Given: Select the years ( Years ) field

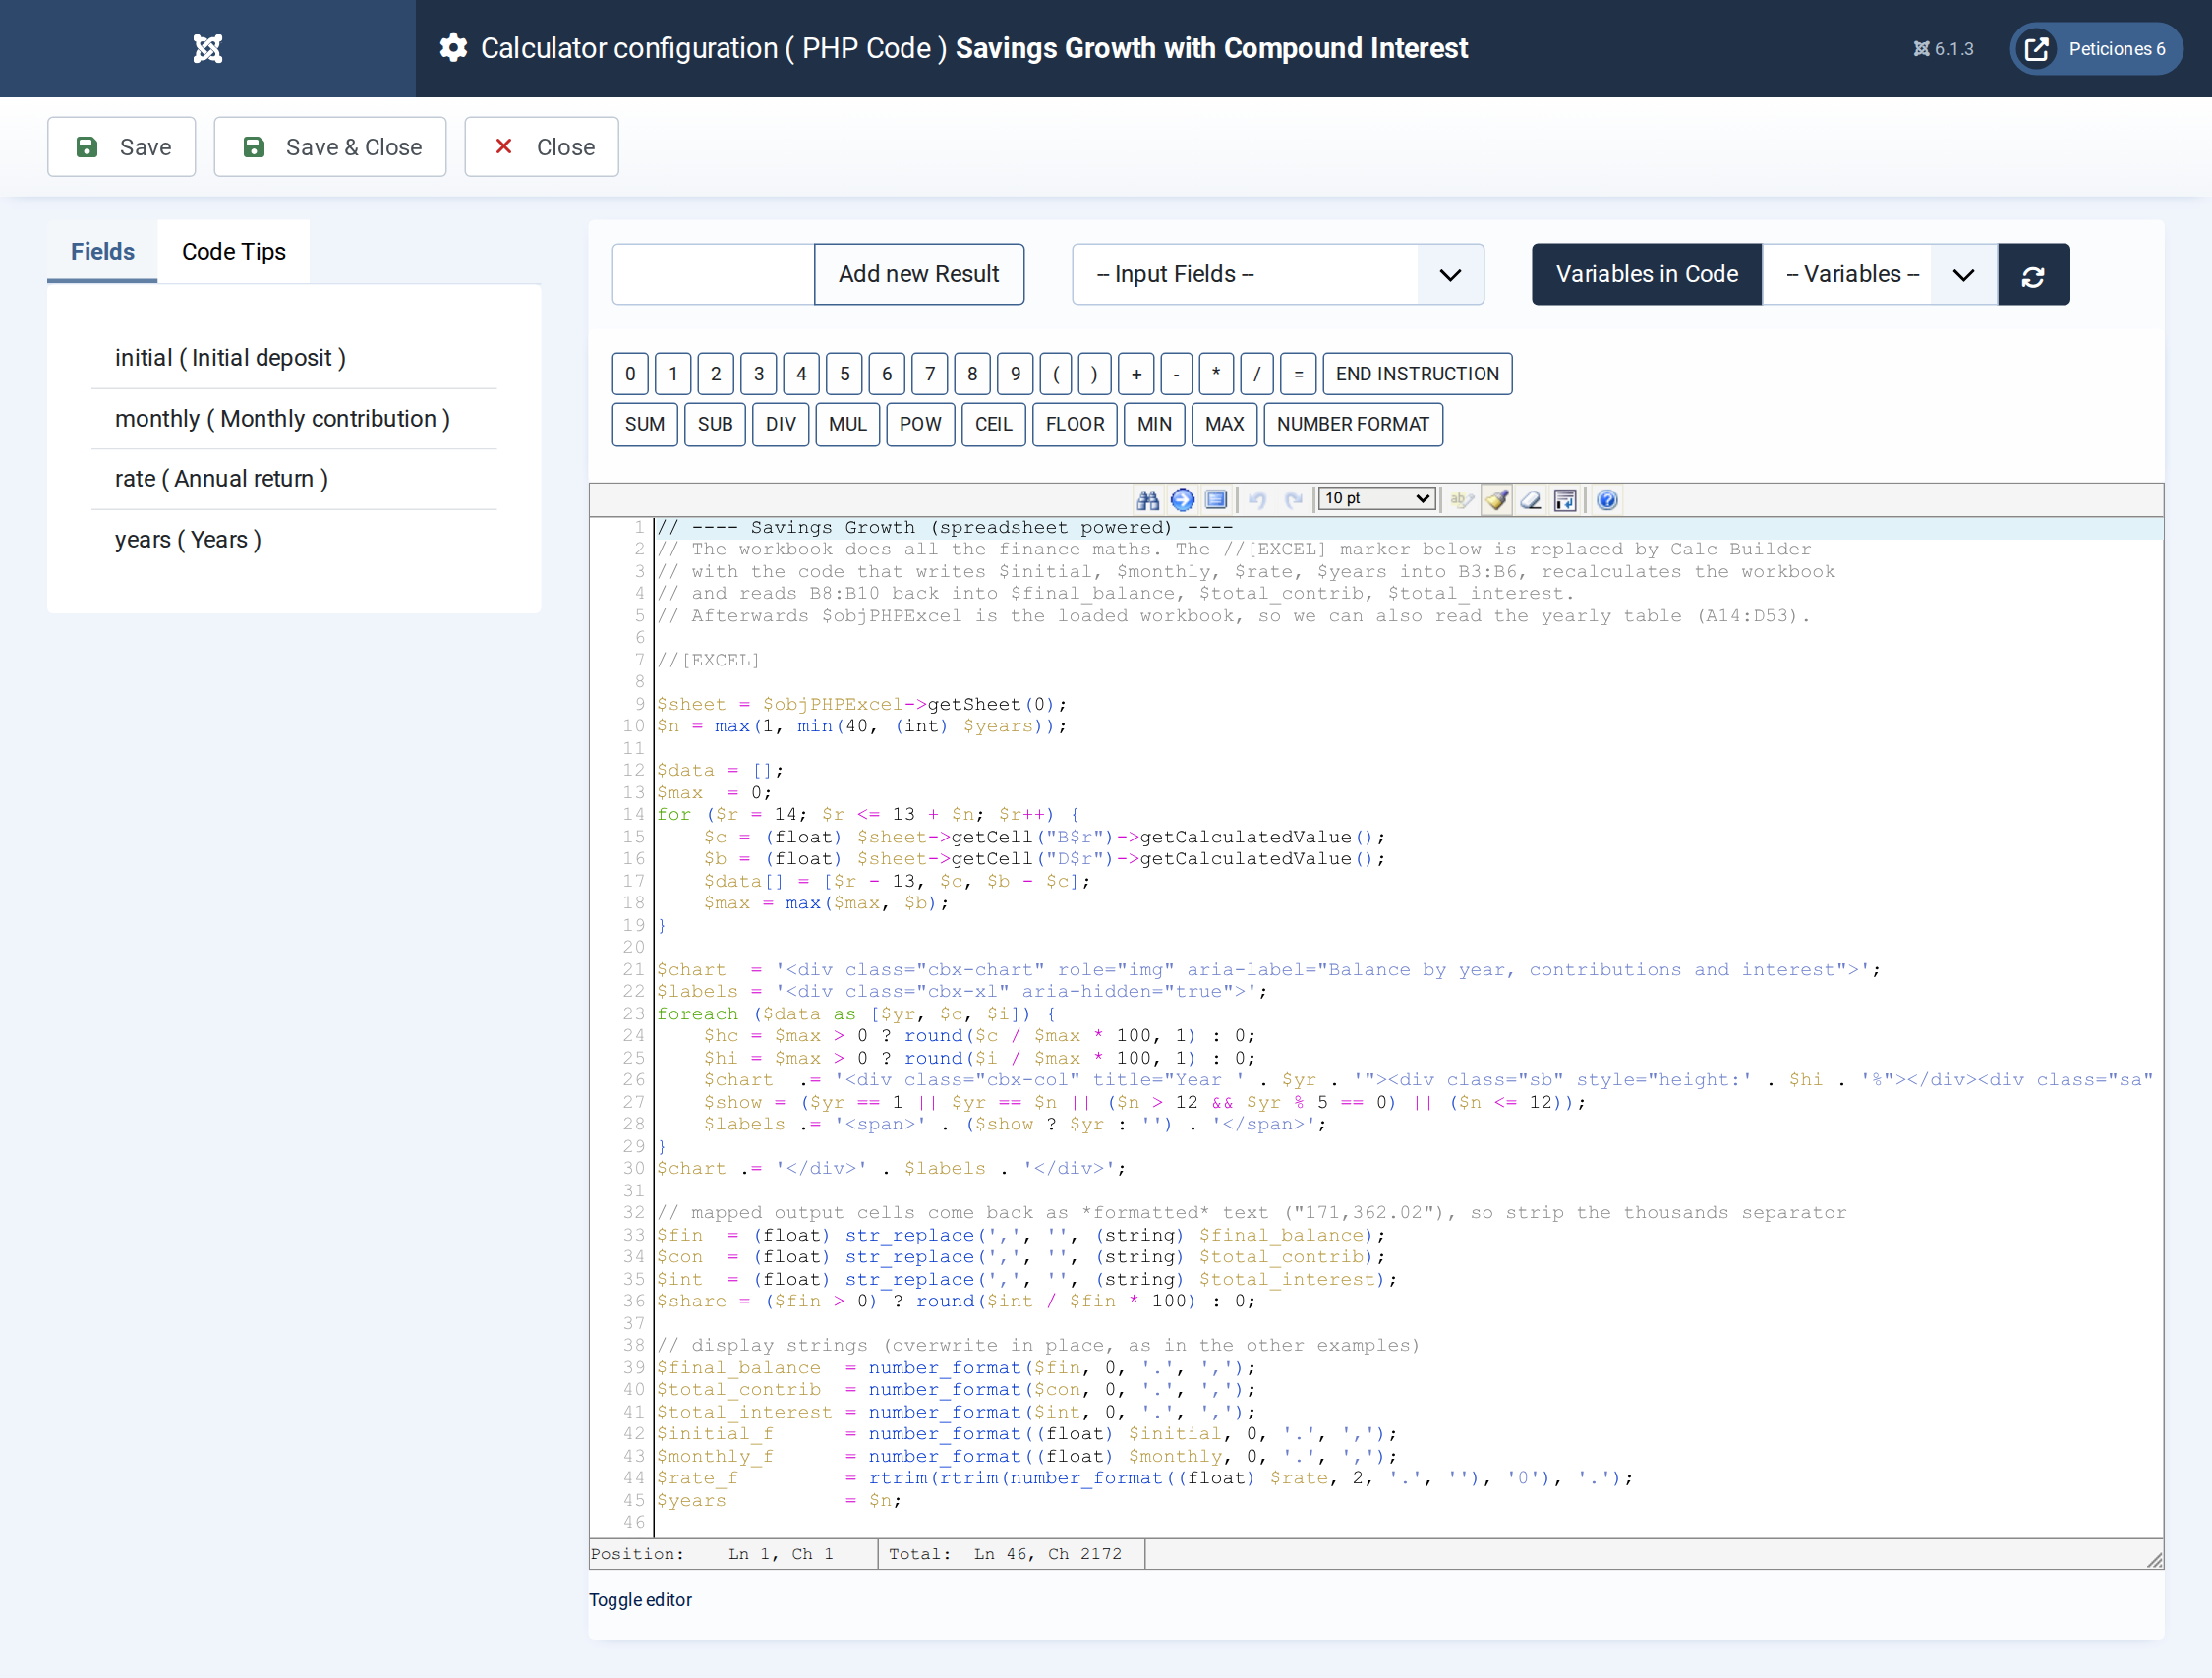Looking at the screenshot, I should 294,540.
